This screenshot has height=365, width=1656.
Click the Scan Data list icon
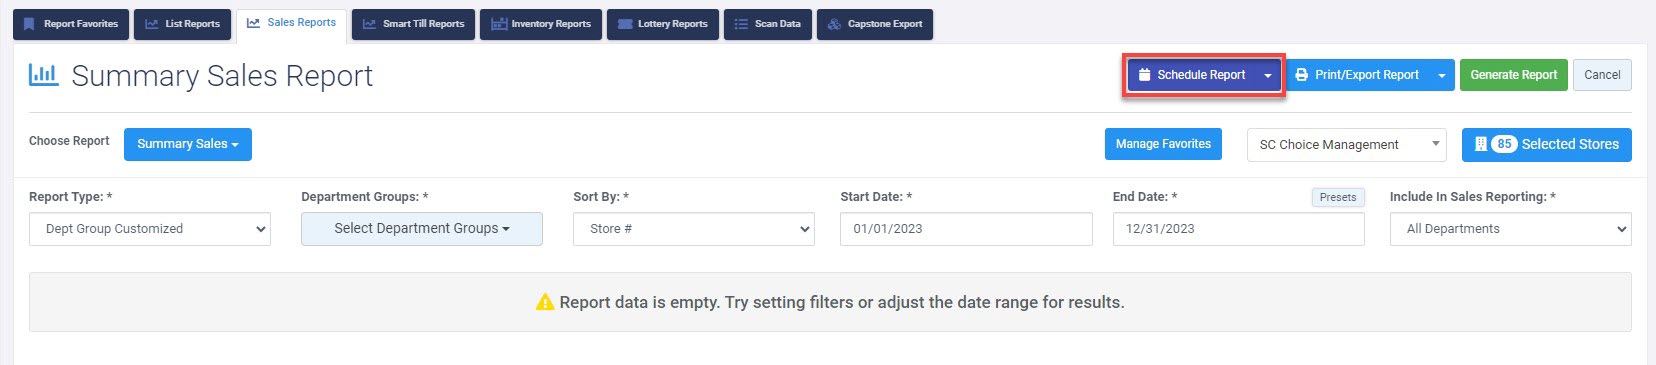click(x=741, y=24)
